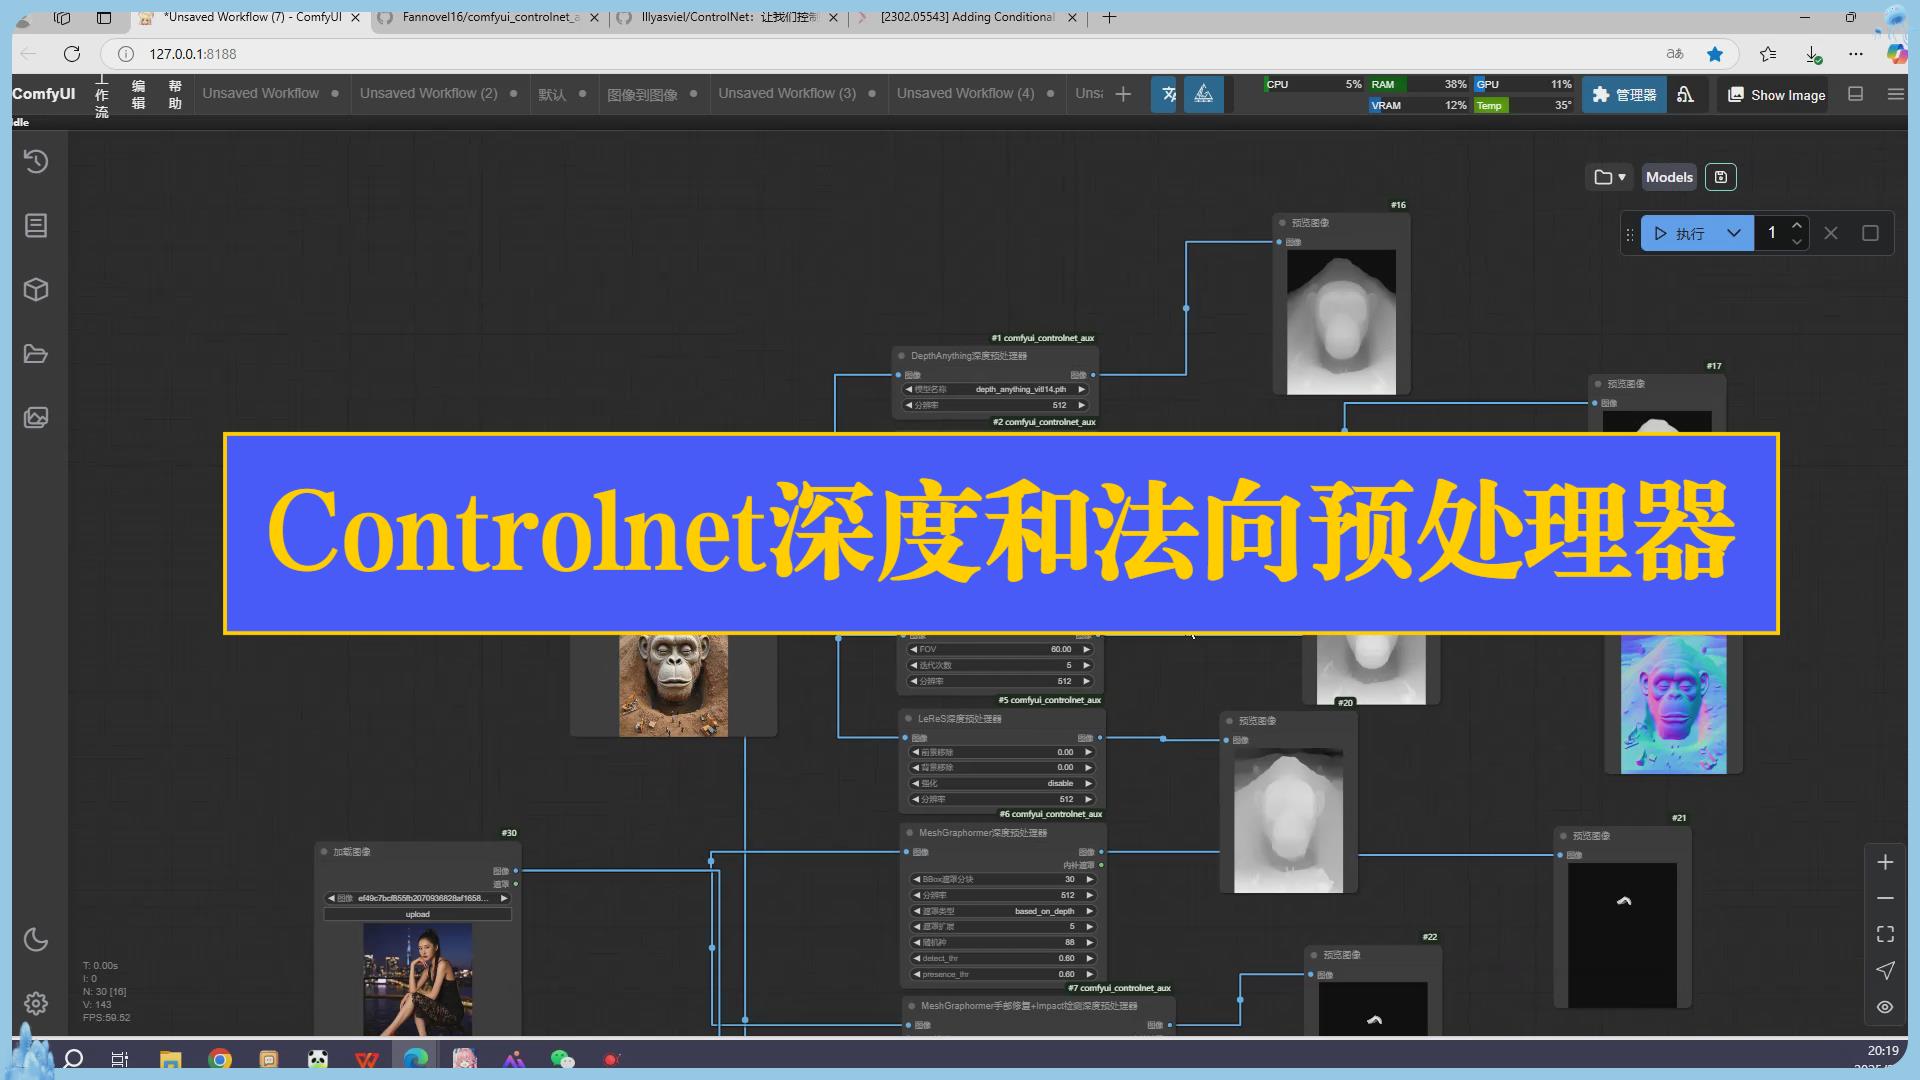This screenshot has height=1080, width=1920.
Task: Open browser downloads icon
Action: click(1812, 54)
